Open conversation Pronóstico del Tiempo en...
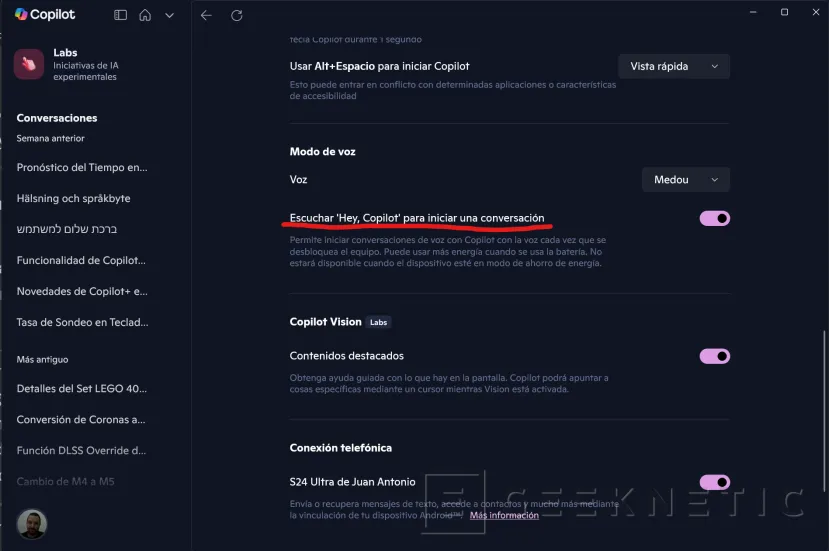829x551 pixels. (82, 167)
